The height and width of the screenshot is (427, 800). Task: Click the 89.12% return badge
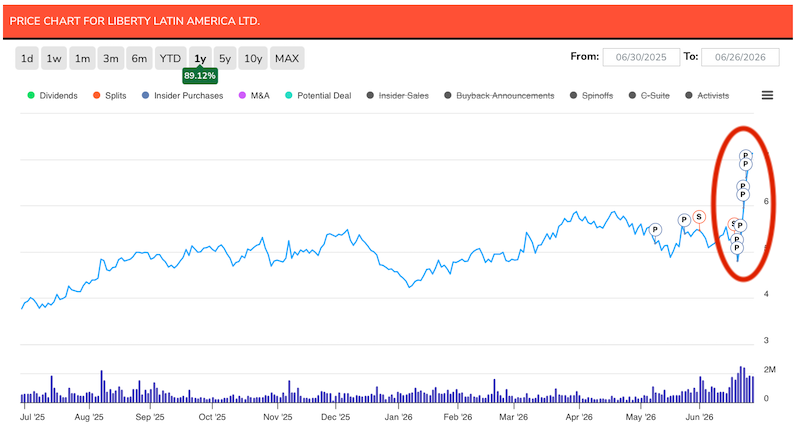(200, 76)
